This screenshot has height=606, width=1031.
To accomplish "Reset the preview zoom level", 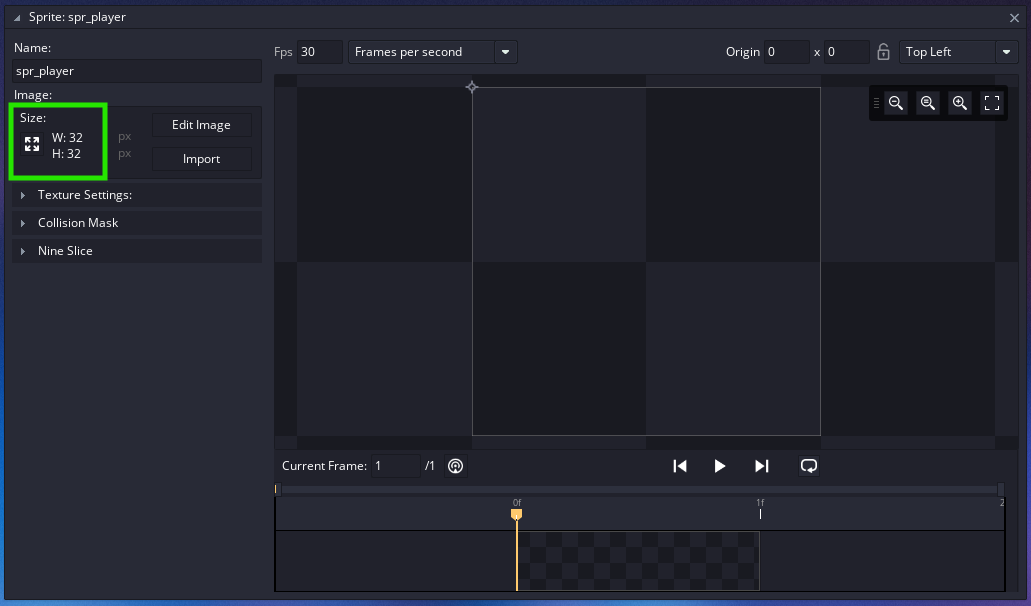I will (928, 103).
